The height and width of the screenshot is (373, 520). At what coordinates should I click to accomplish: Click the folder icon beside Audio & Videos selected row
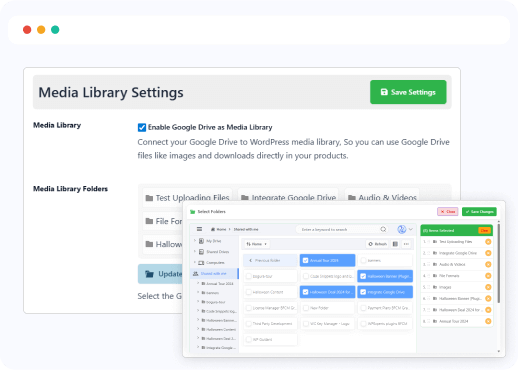click(436, 265)
